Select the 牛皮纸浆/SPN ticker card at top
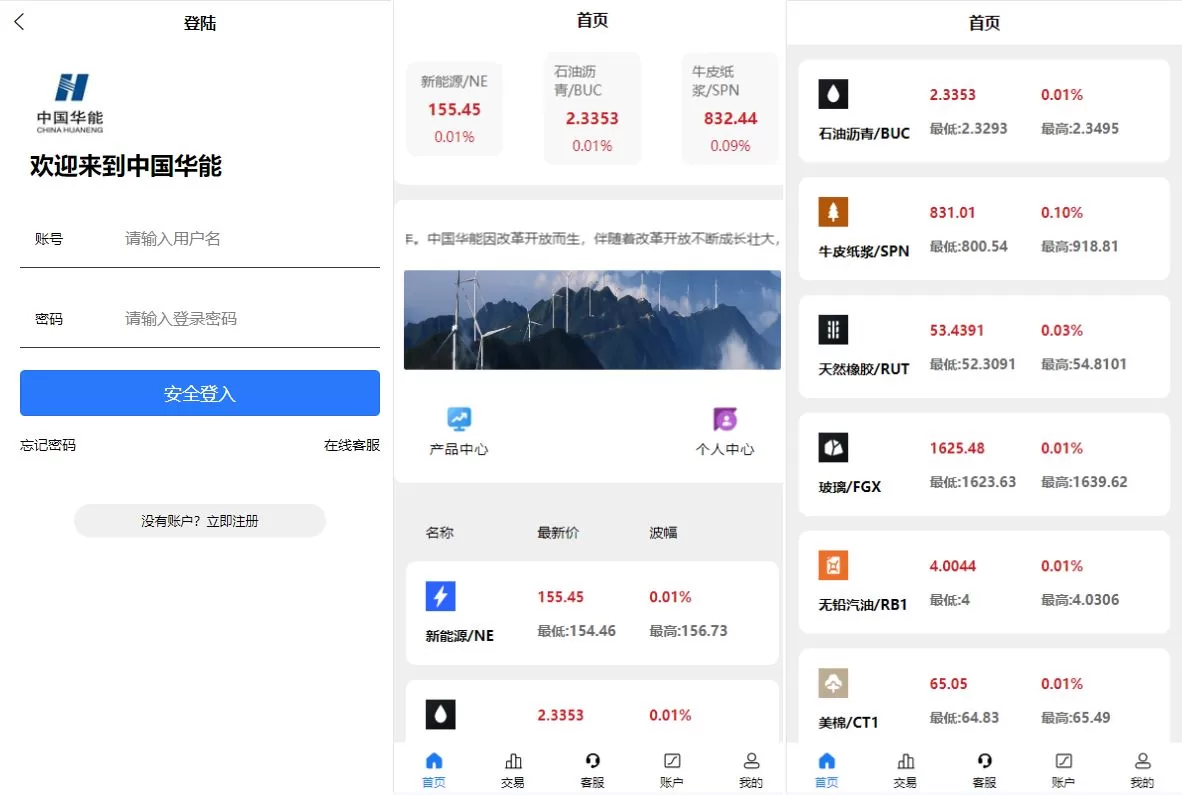 (730, 109)
